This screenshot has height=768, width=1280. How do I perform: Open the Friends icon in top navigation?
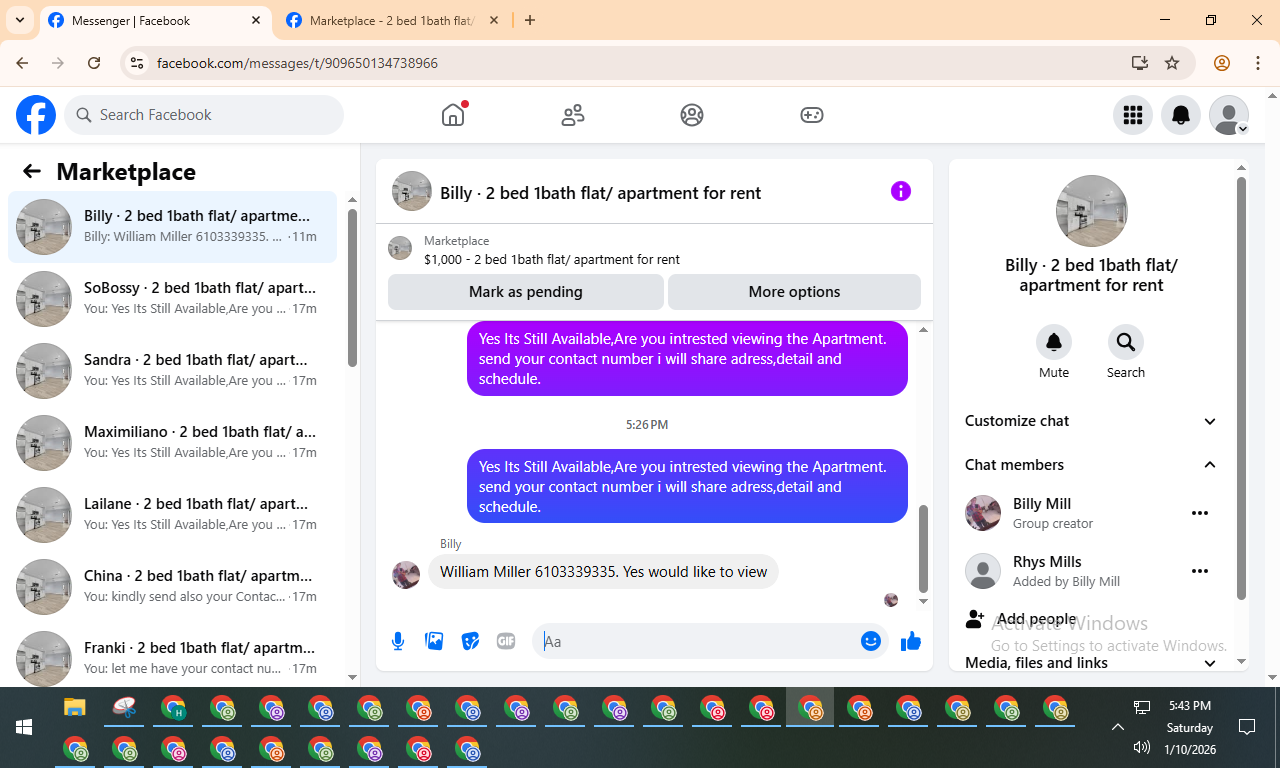(x=573, y=115)
